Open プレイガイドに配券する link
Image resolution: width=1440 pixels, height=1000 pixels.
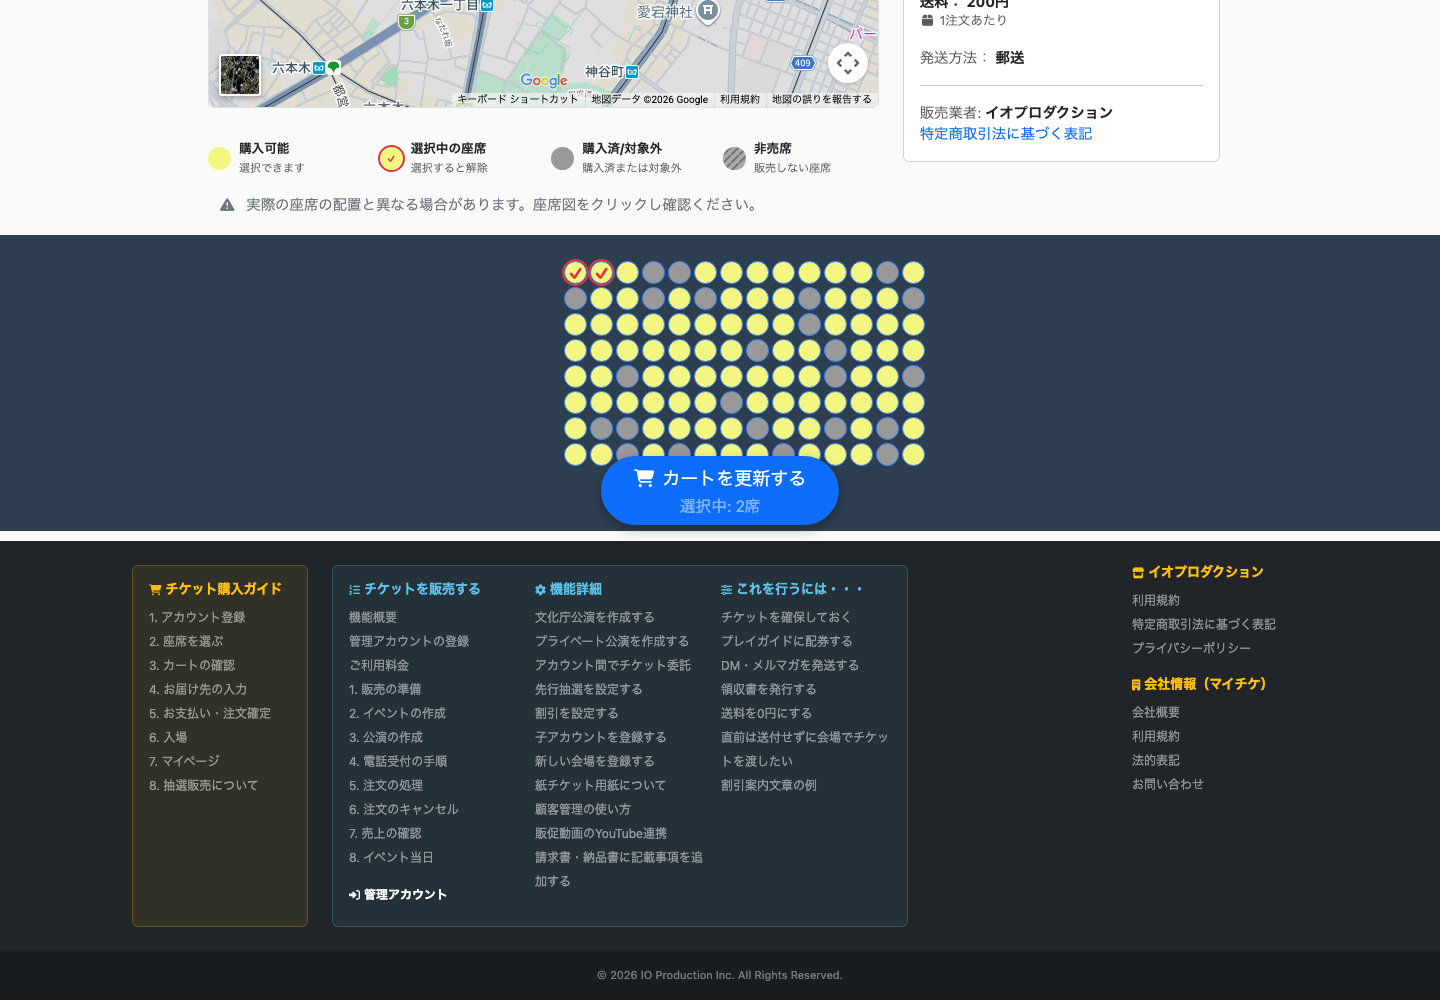click(787, 642)
